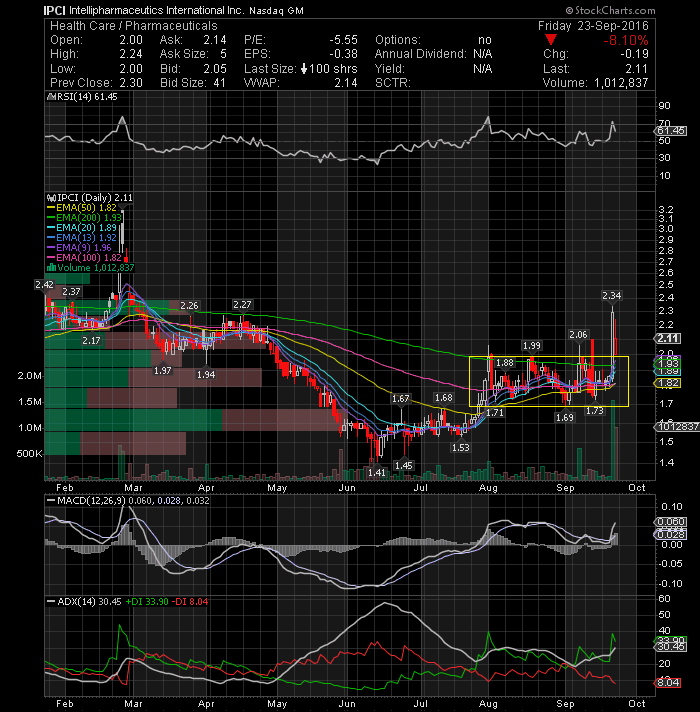This screenshot has height=712, width=700.
Task: Click the 1.71 price callout
Action: pyautogui.click(x=494, y=413)
